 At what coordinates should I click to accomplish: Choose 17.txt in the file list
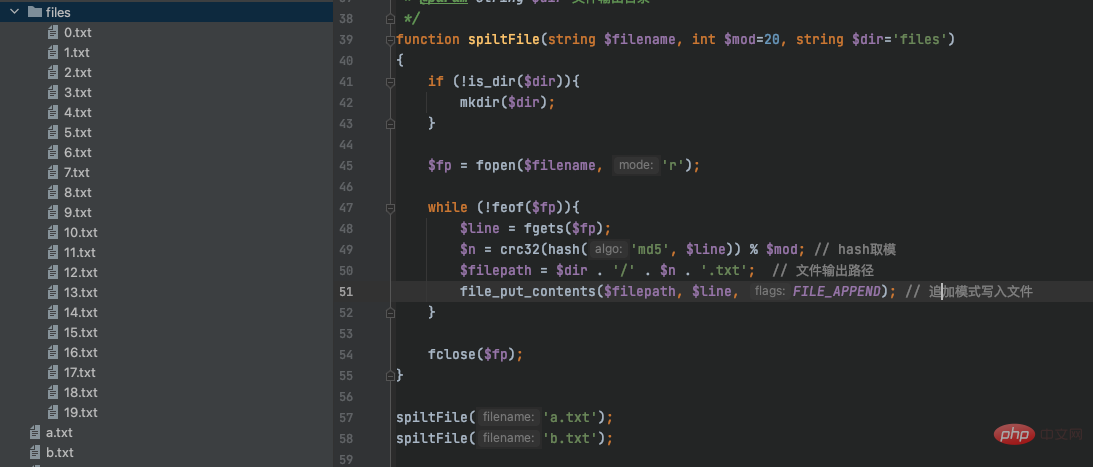point(80,372)
